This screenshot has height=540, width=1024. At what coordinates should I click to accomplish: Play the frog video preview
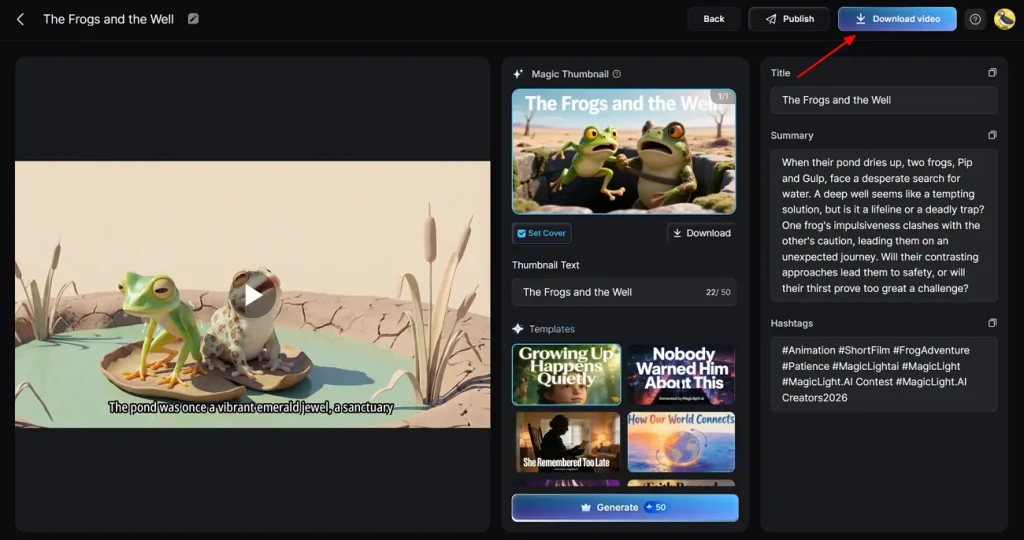pyautogui.click(x=253, y=294)
